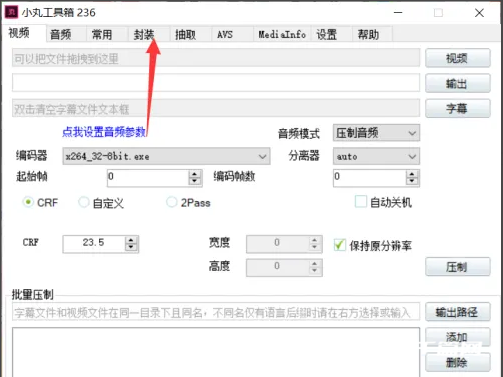Toggle the 保持原分辨率 checkbox

[x=339, y=245]
